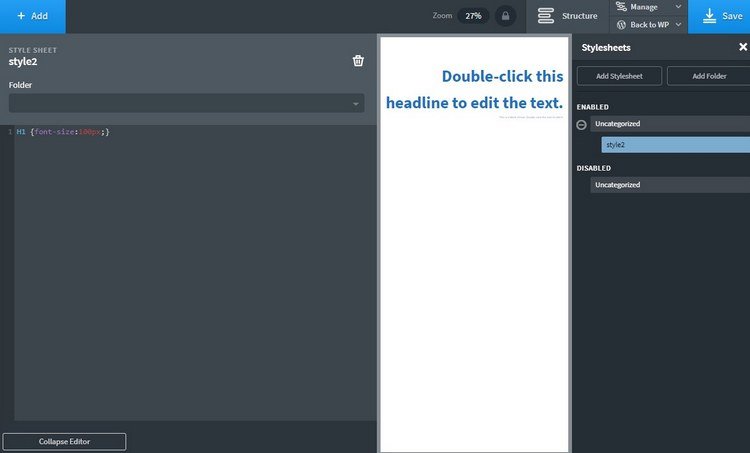Click Add Stylesheet button
This screenshot has height=453, width=750.
click(618, 76)
